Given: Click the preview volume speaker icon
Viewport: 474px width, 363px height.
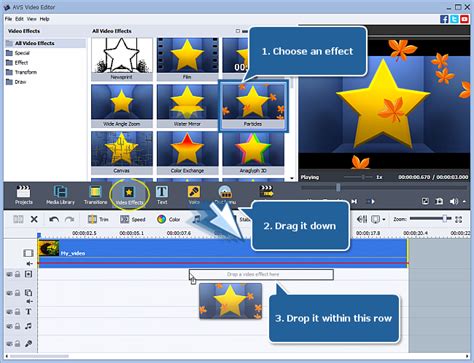Looking at the screenshot, I should [453, 201].
